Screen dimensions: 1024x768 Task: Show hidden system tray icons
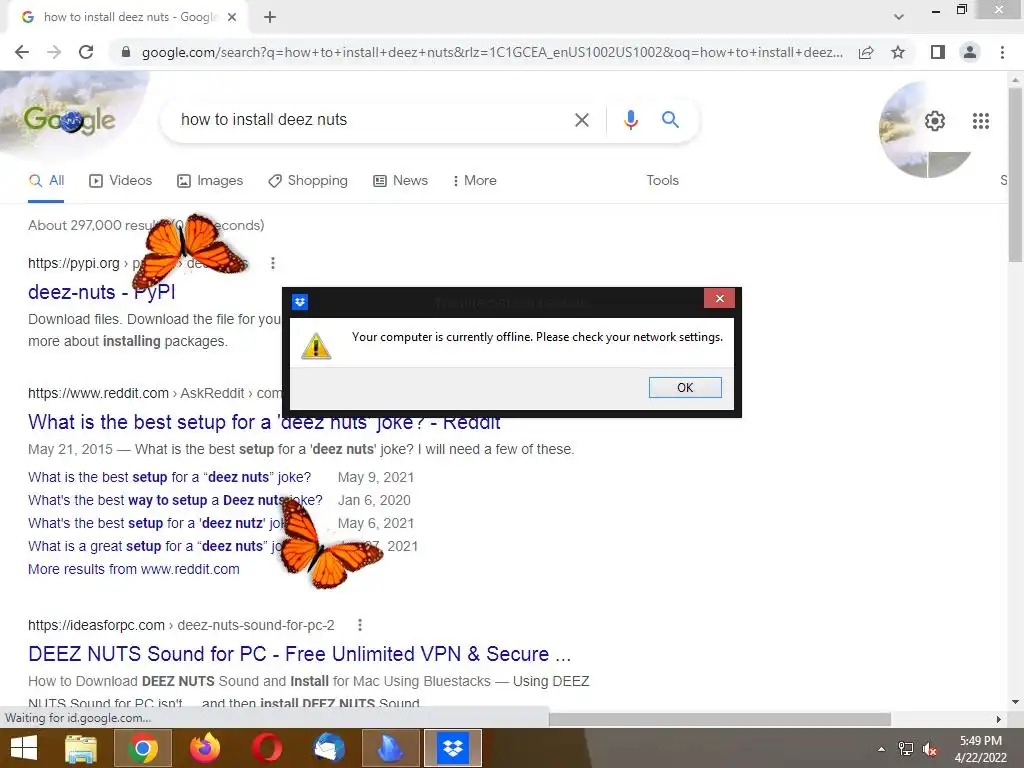point(882,749)
